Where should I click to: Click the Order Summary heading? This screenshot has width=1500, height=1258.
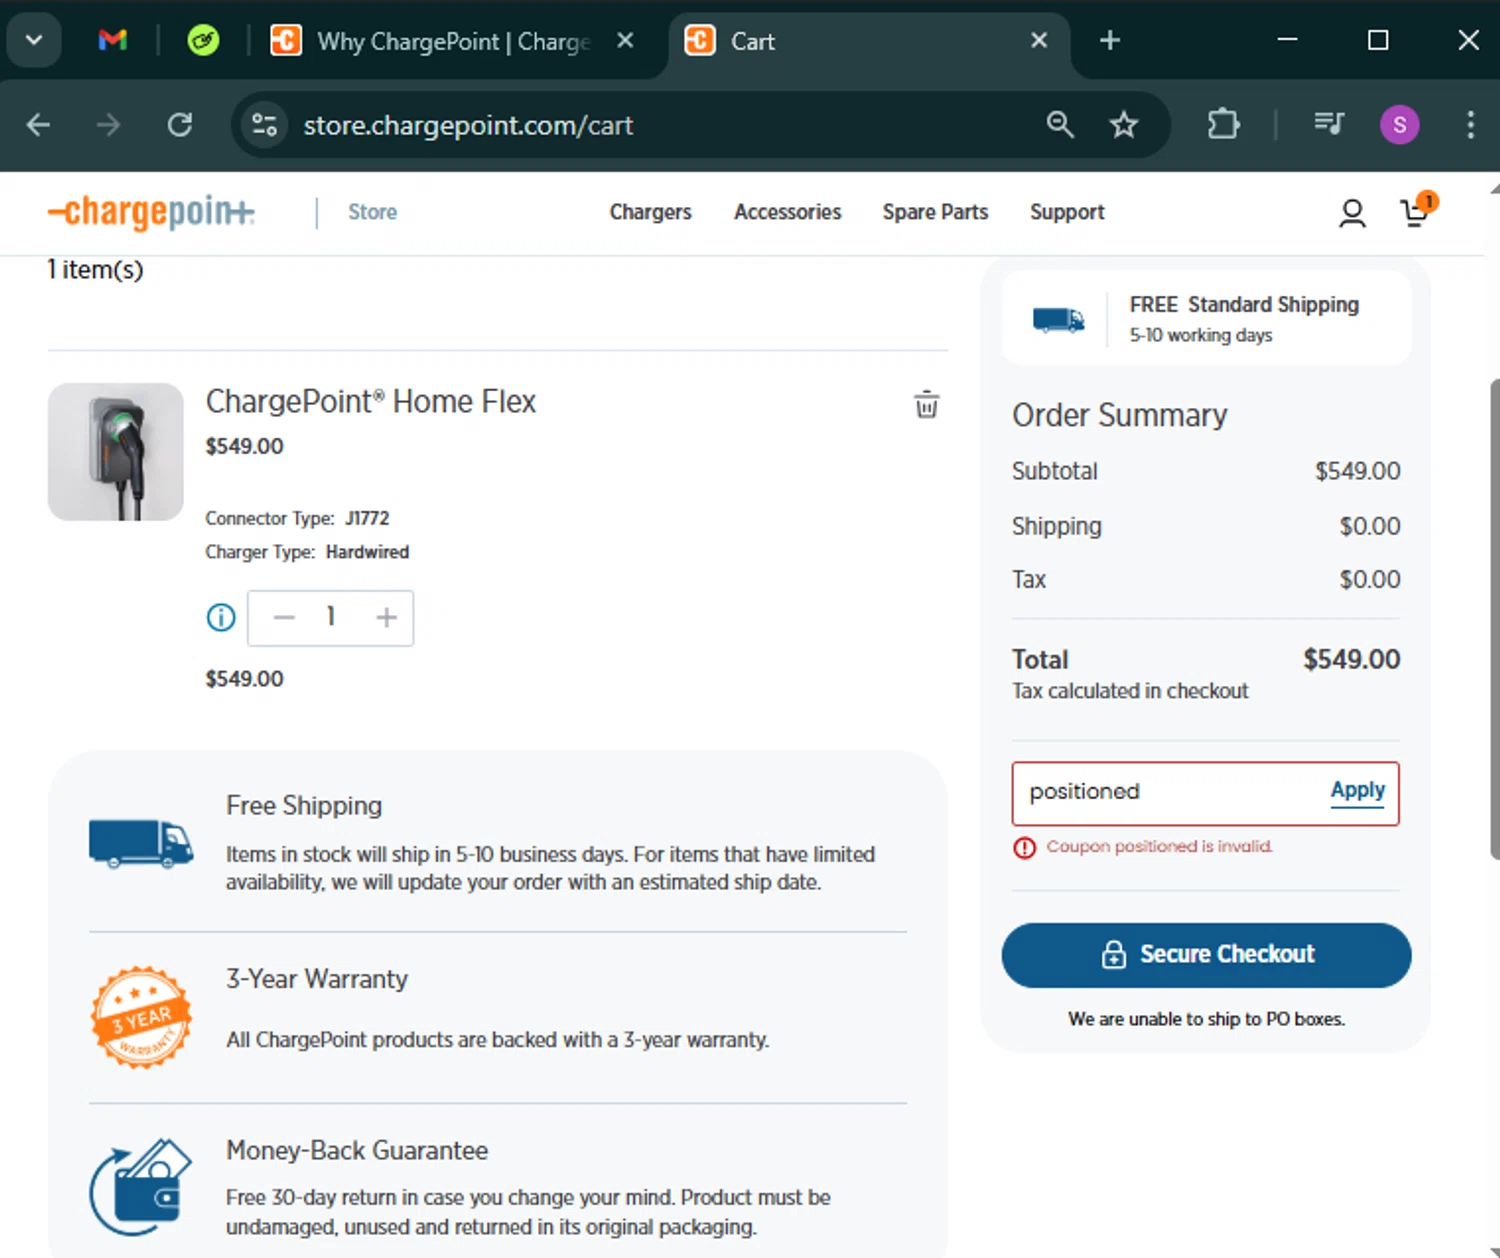coord(1119,415)
